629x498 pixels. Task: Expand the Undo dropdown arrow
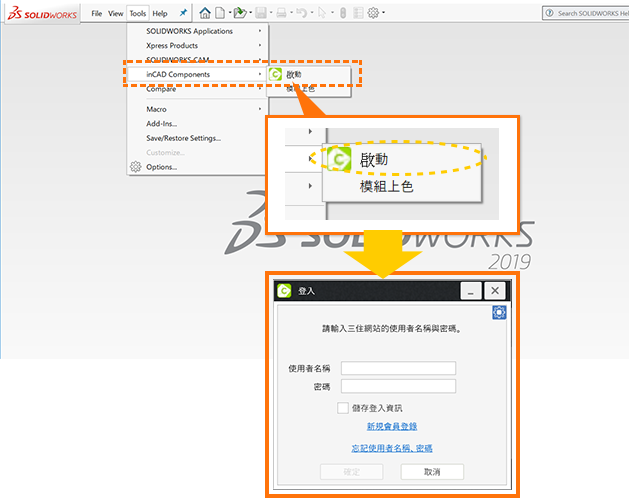pos(312,13)
